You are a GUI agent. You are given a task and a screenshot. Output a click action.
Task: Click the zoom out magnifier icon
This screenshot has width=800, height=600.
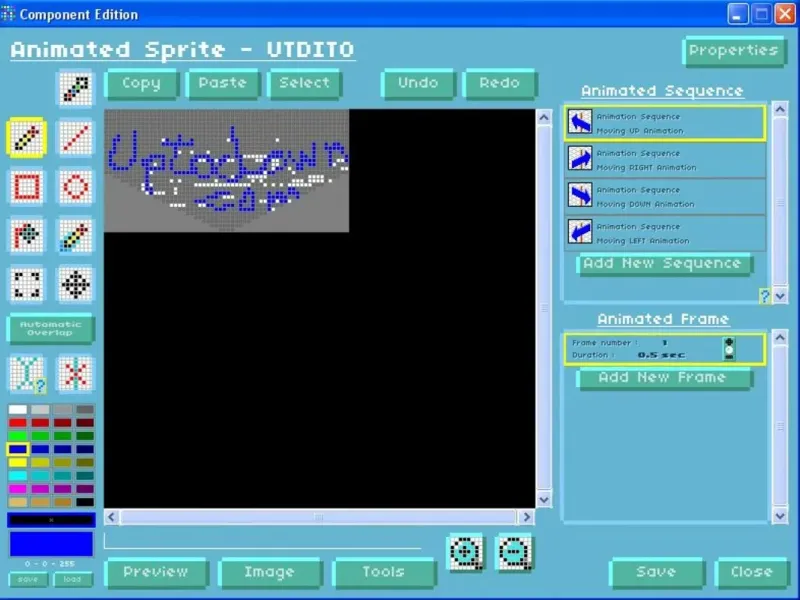click(x=514, y=552)
